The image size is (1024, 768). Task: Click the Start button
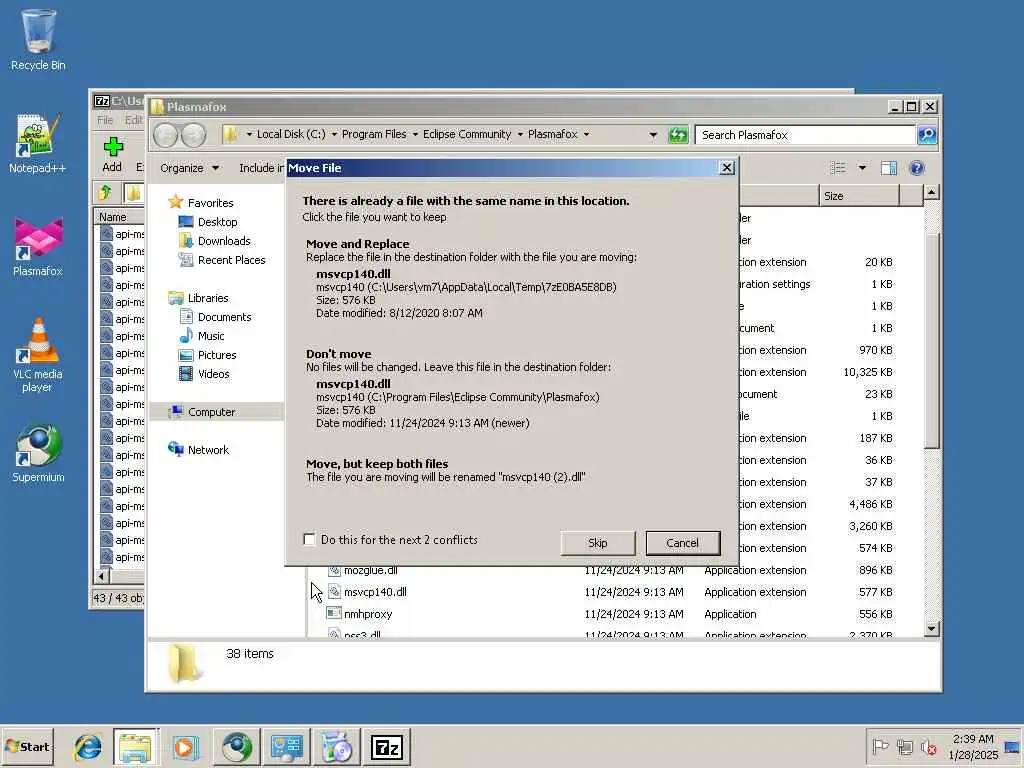click(27, 746)
